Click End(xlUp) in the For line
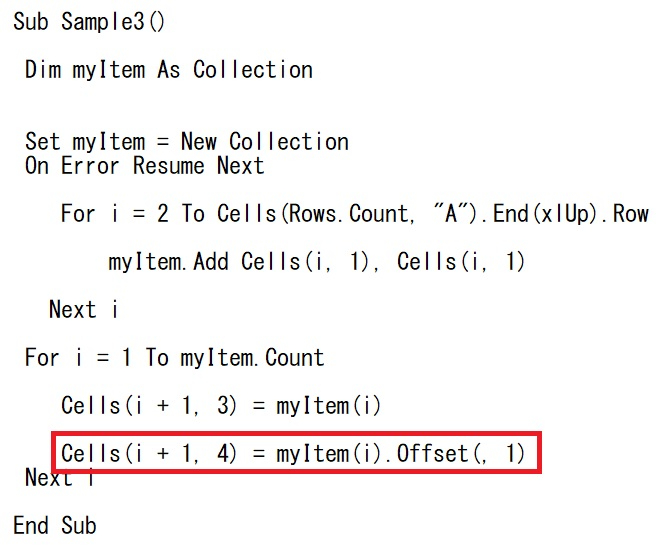 [534, 214]
